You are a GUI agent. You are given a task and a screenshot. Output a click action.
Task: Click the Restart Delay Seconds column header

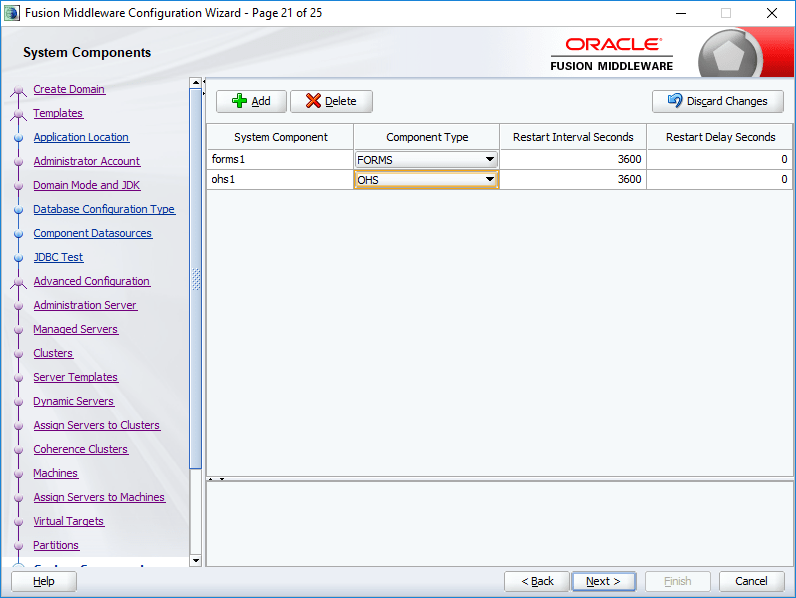click(x=720, y=137)
